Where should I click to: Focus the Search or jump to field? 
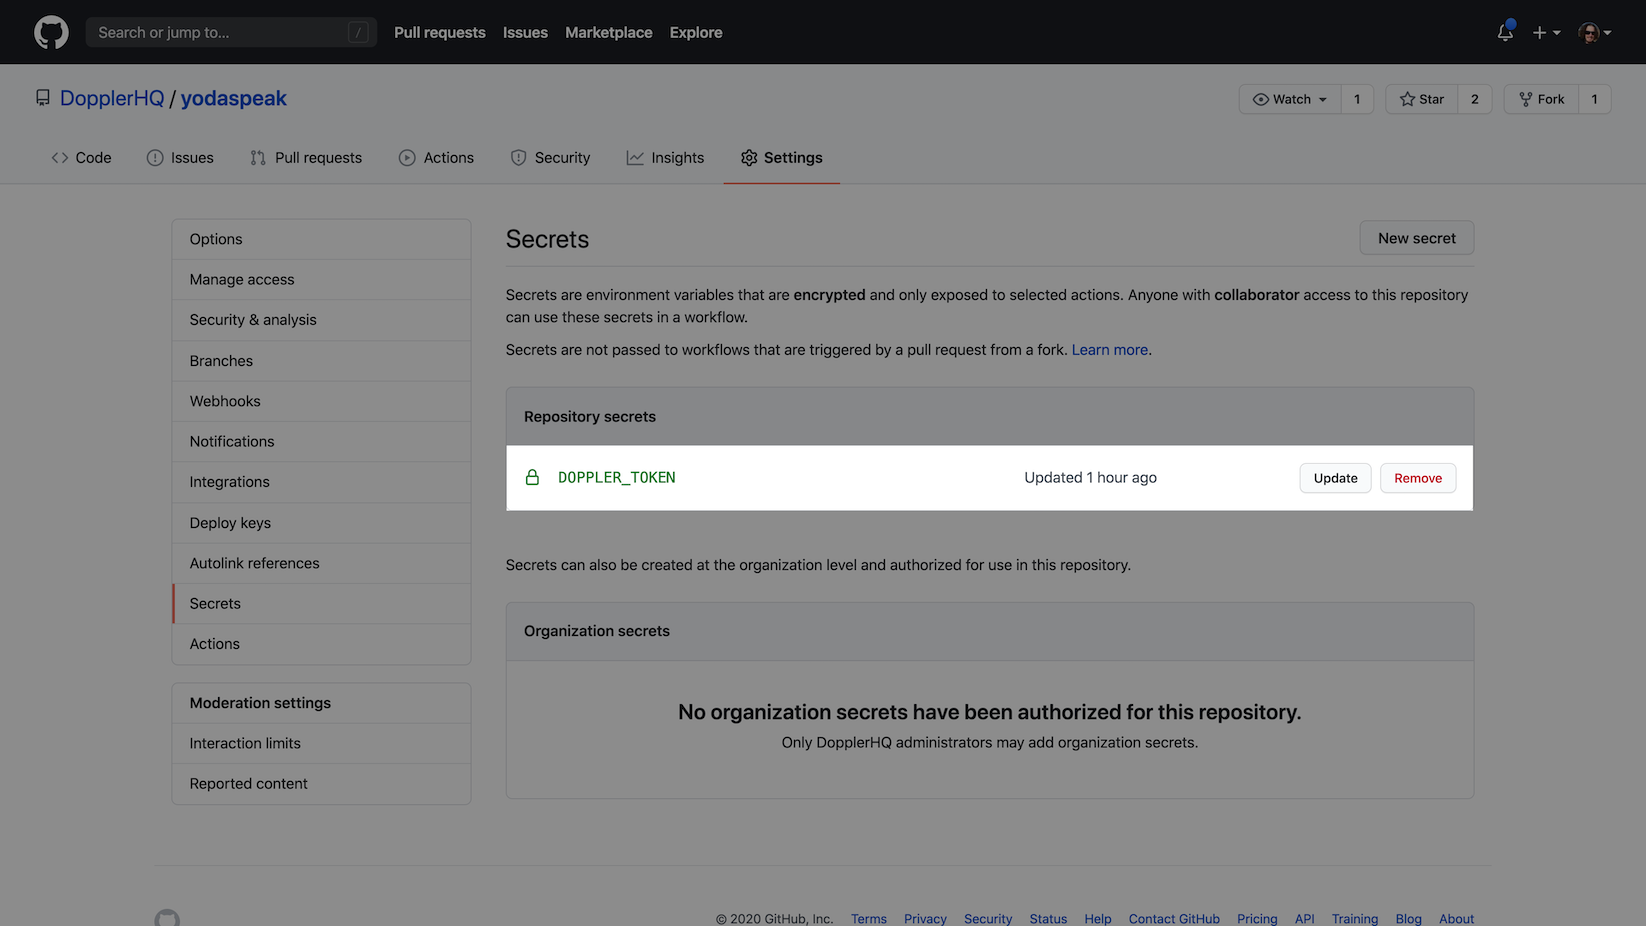[231, 32]
